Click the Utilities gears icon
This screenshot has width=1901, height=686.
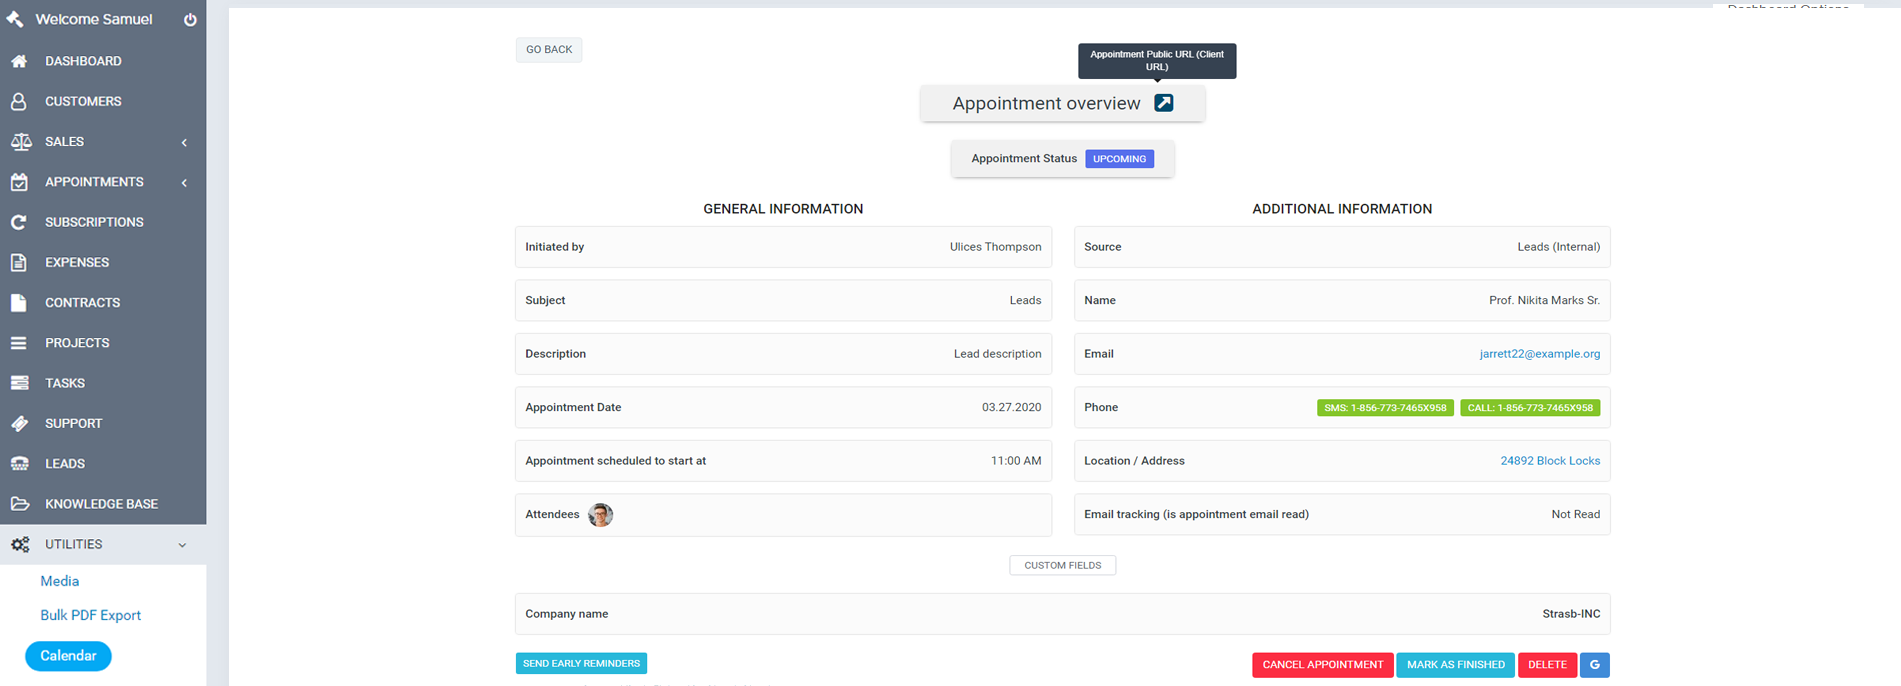[x=20, y=544]
